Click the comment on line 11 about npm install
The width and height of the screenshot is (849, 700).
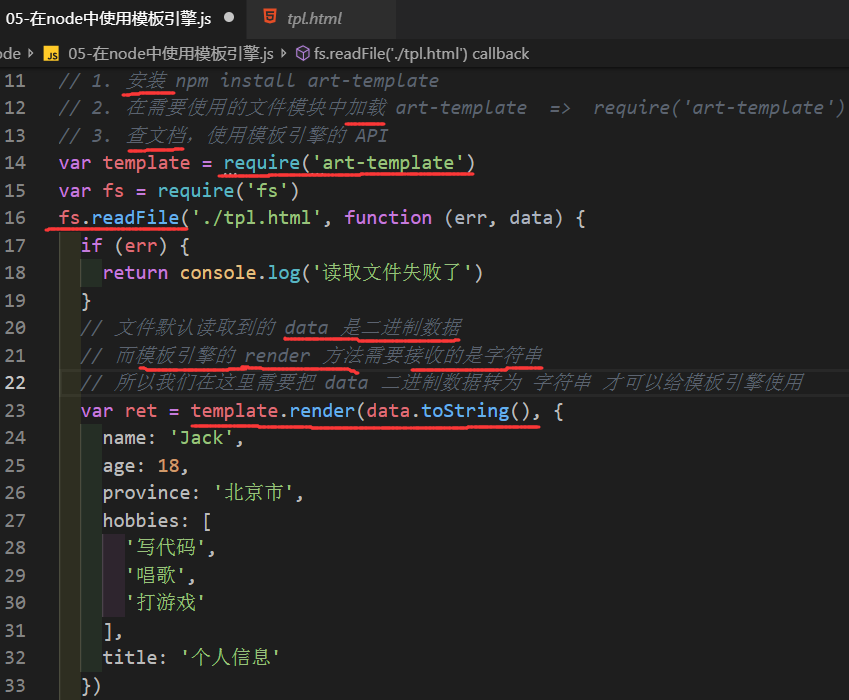coord(249,81)
